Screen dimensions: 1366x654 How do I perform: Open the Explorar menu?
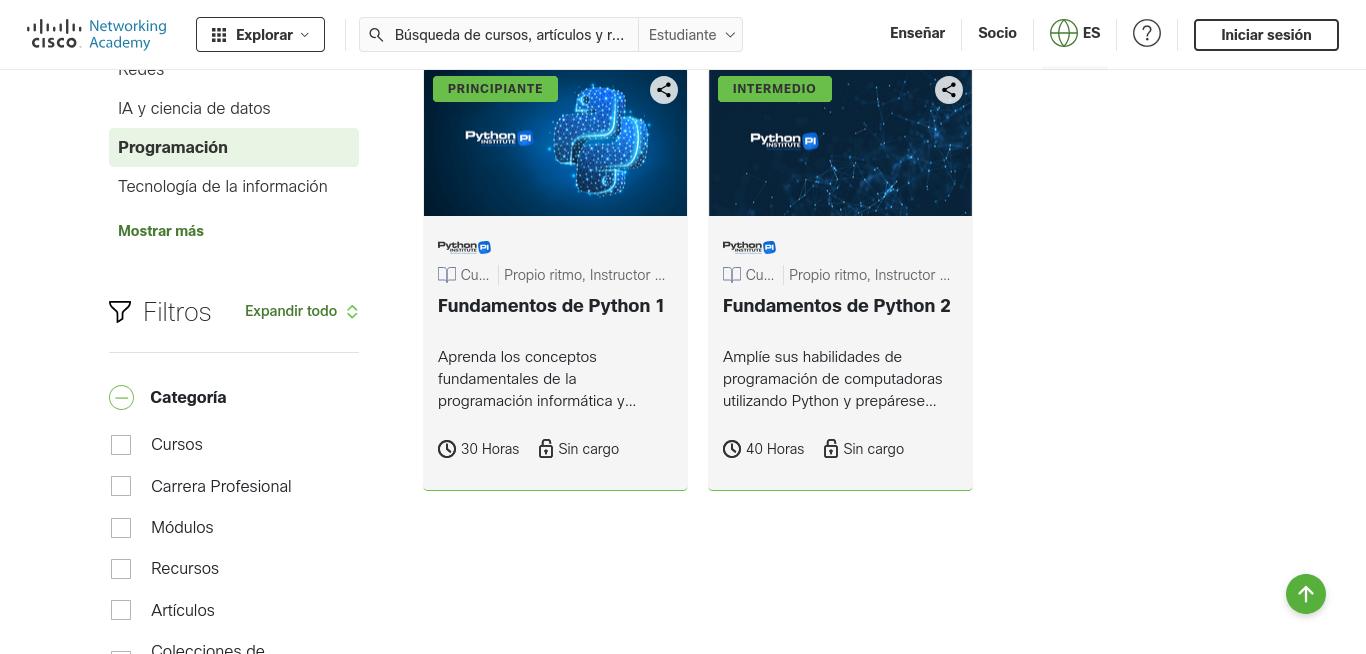pyautogui.click(x=260, y=35)
